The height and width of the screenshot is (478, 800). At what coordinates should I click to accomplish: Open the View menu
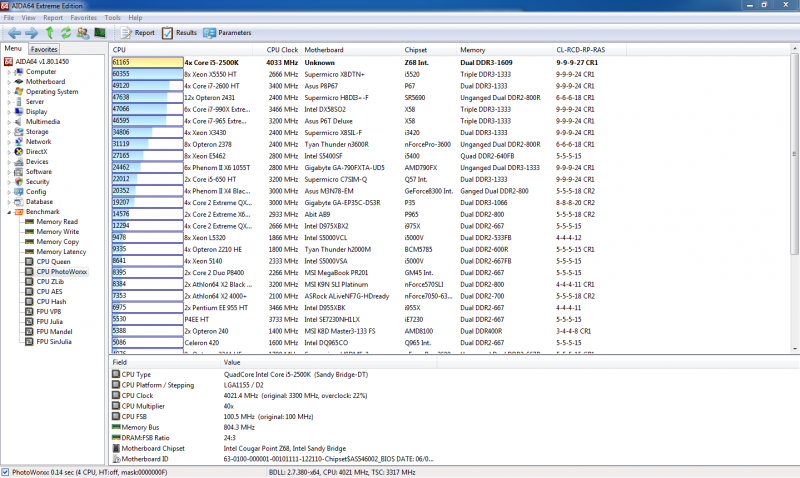[x=29, y=18]
